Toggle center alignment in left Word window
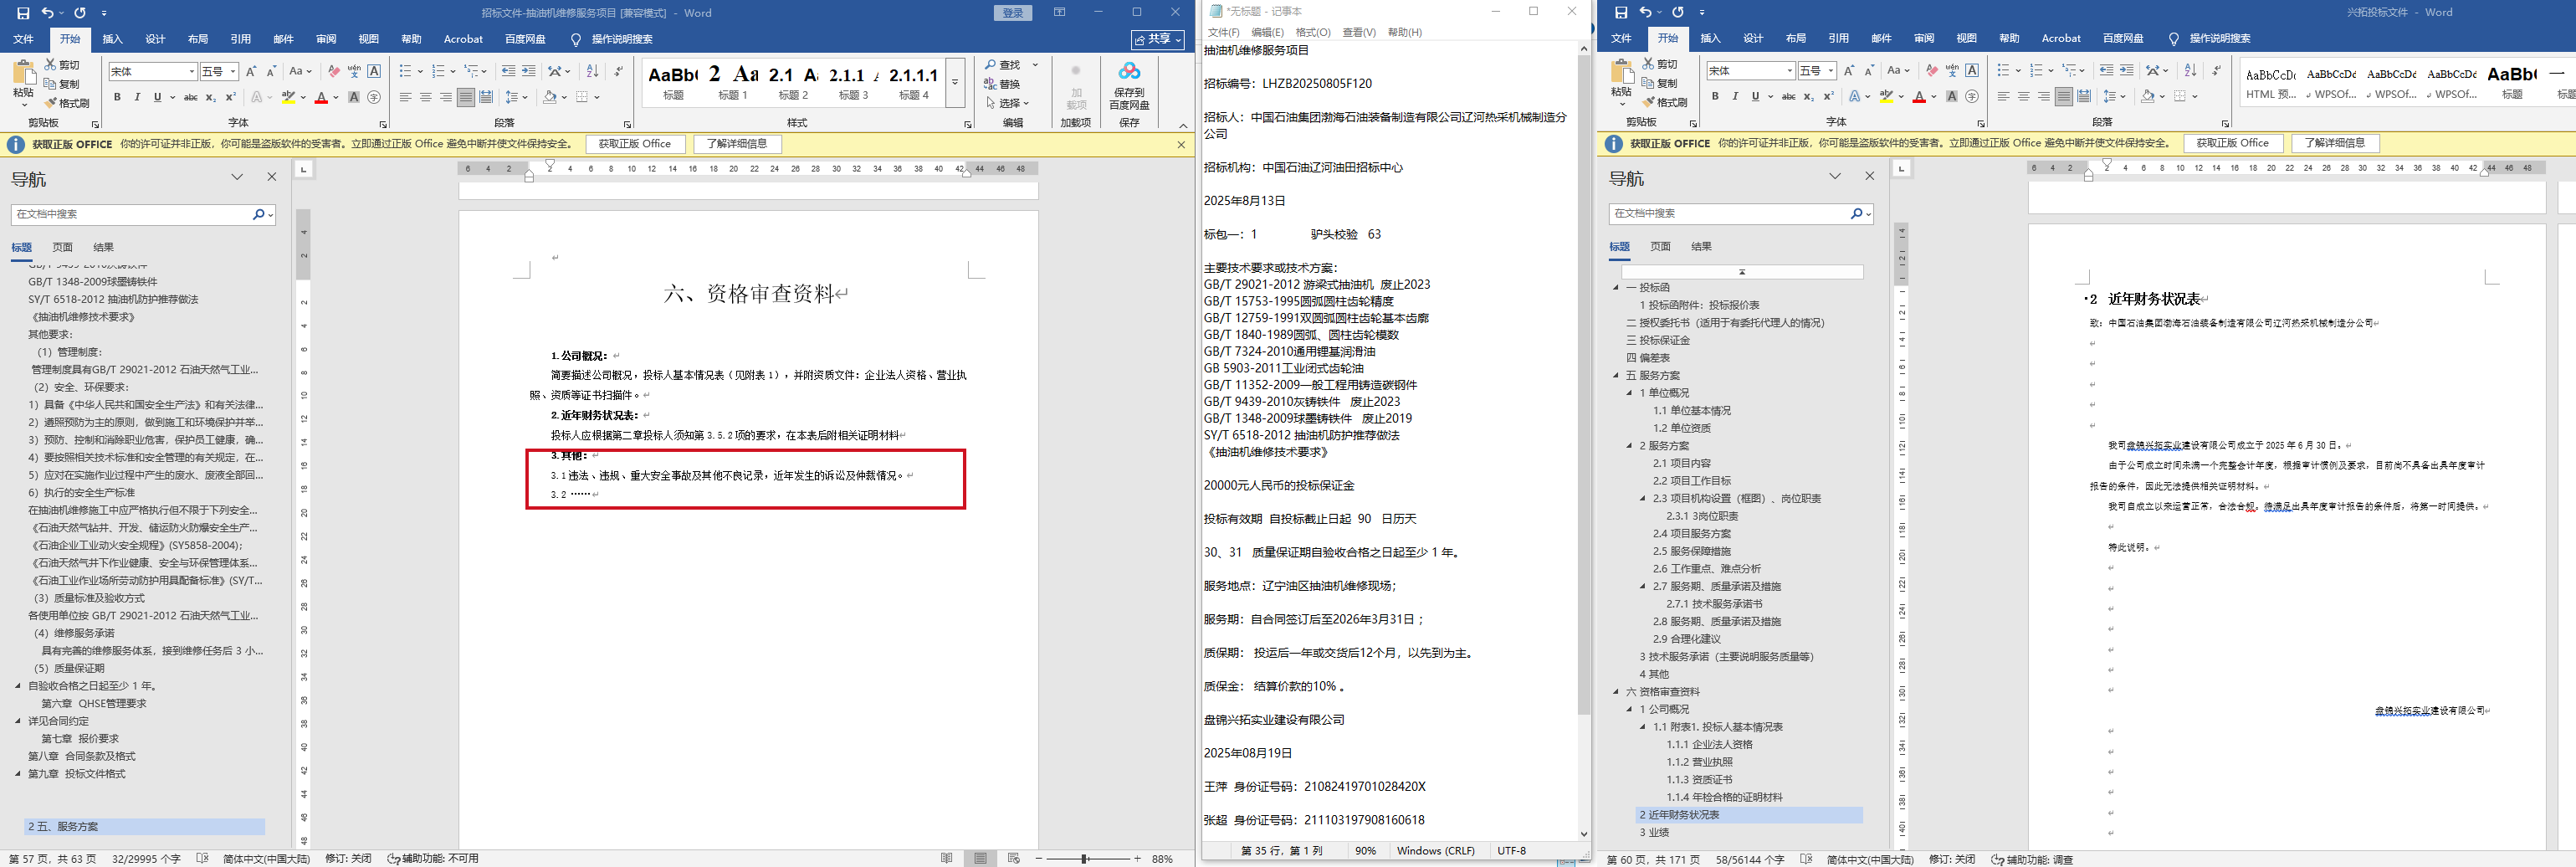This screenshot has height=867, width=2576. (x=426, y=97)
